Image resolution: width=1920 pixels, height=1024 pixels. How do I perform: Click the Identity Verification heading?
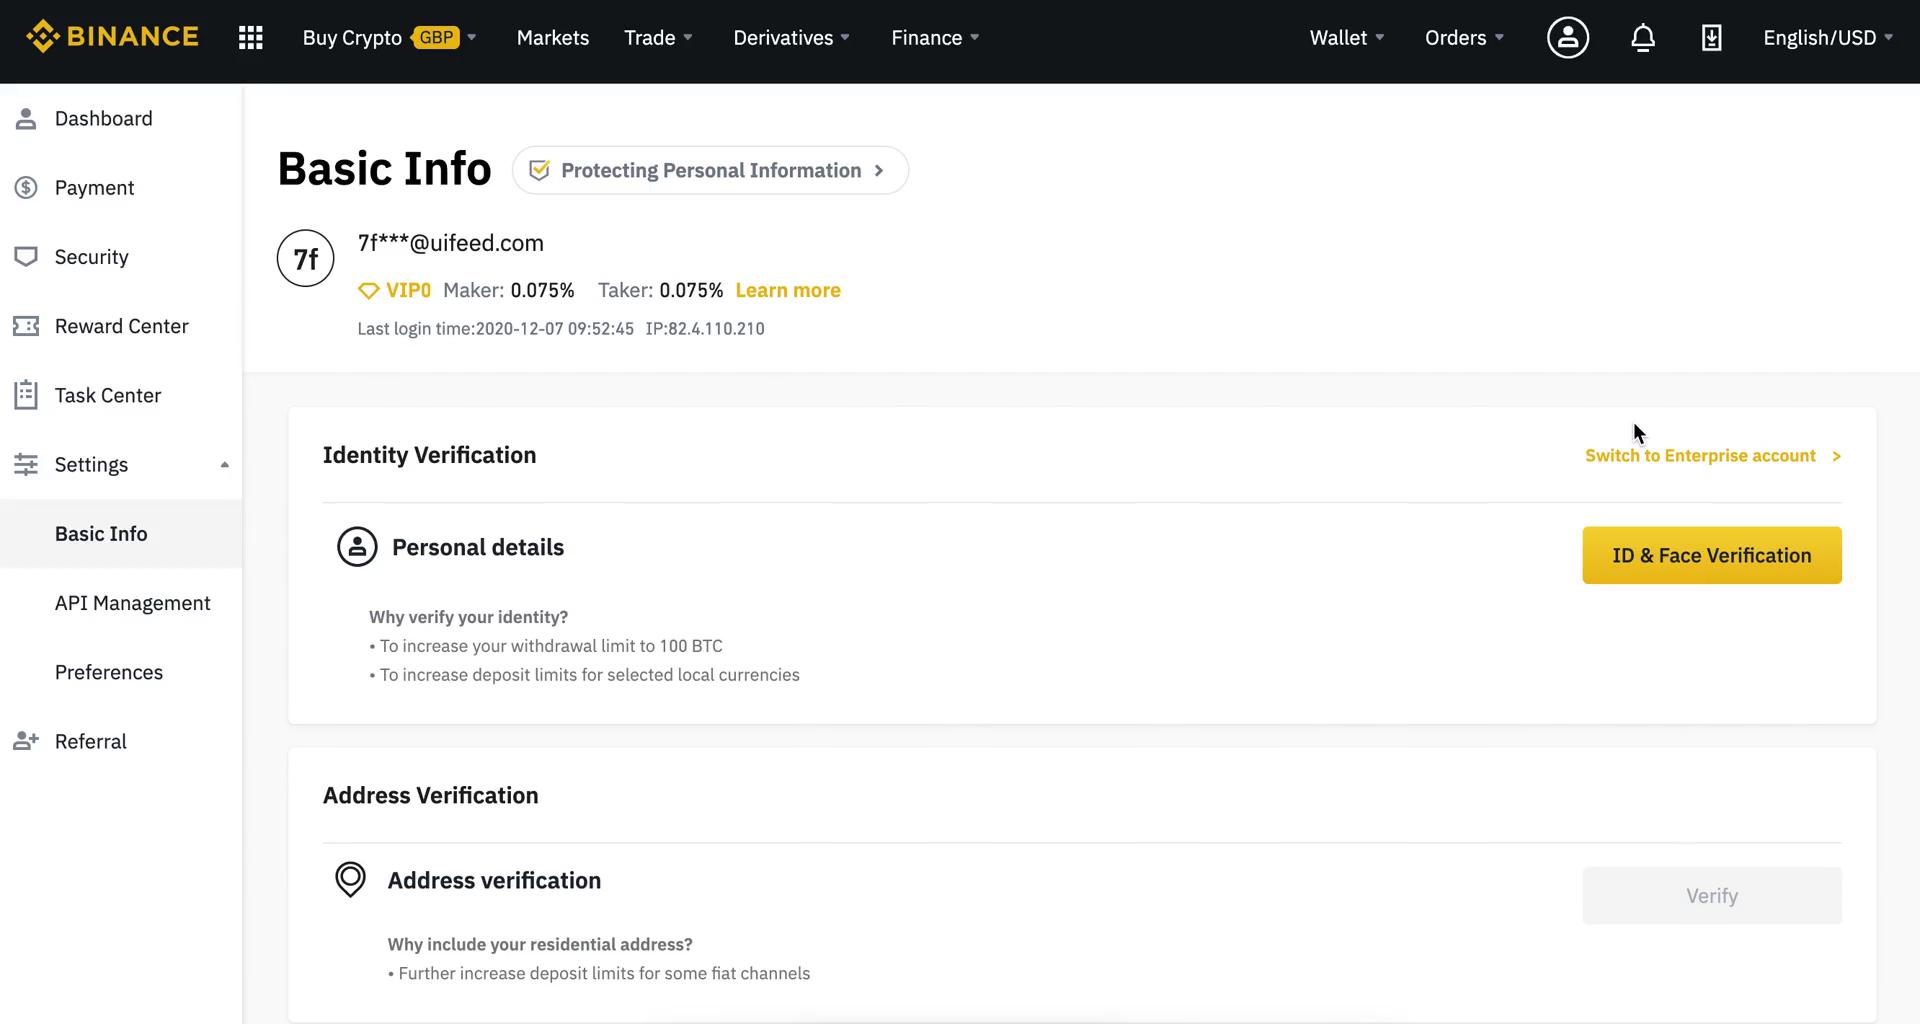(430, 455)
